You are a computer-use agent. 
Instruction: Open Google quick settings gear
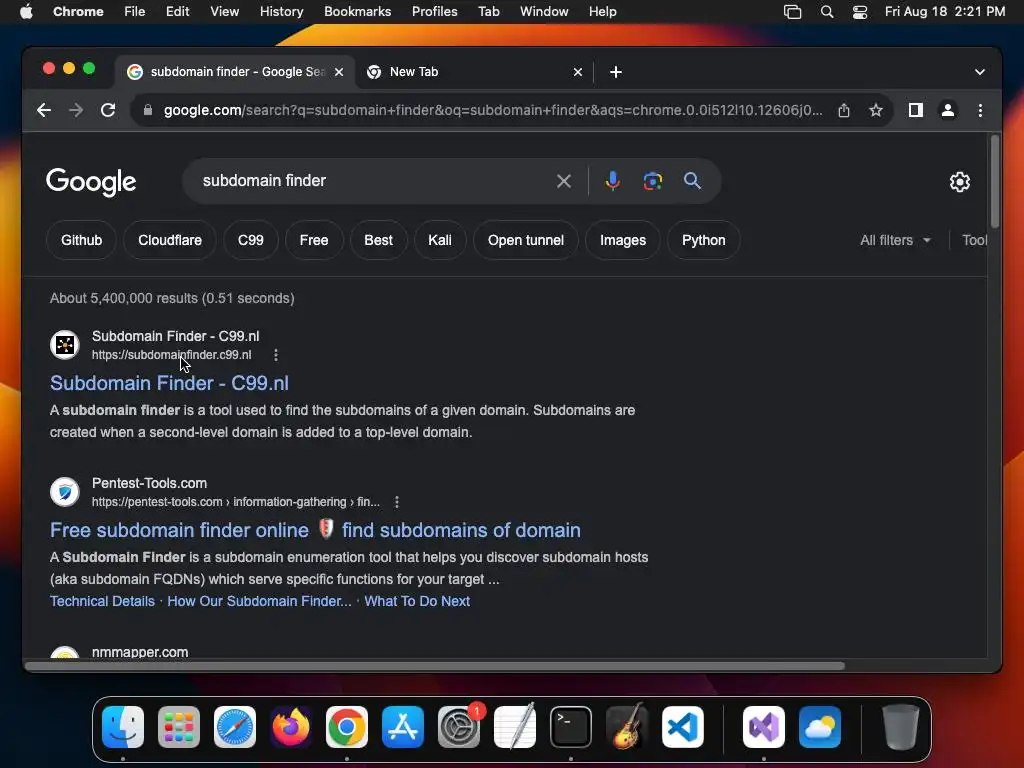click(x=959, y=182)
